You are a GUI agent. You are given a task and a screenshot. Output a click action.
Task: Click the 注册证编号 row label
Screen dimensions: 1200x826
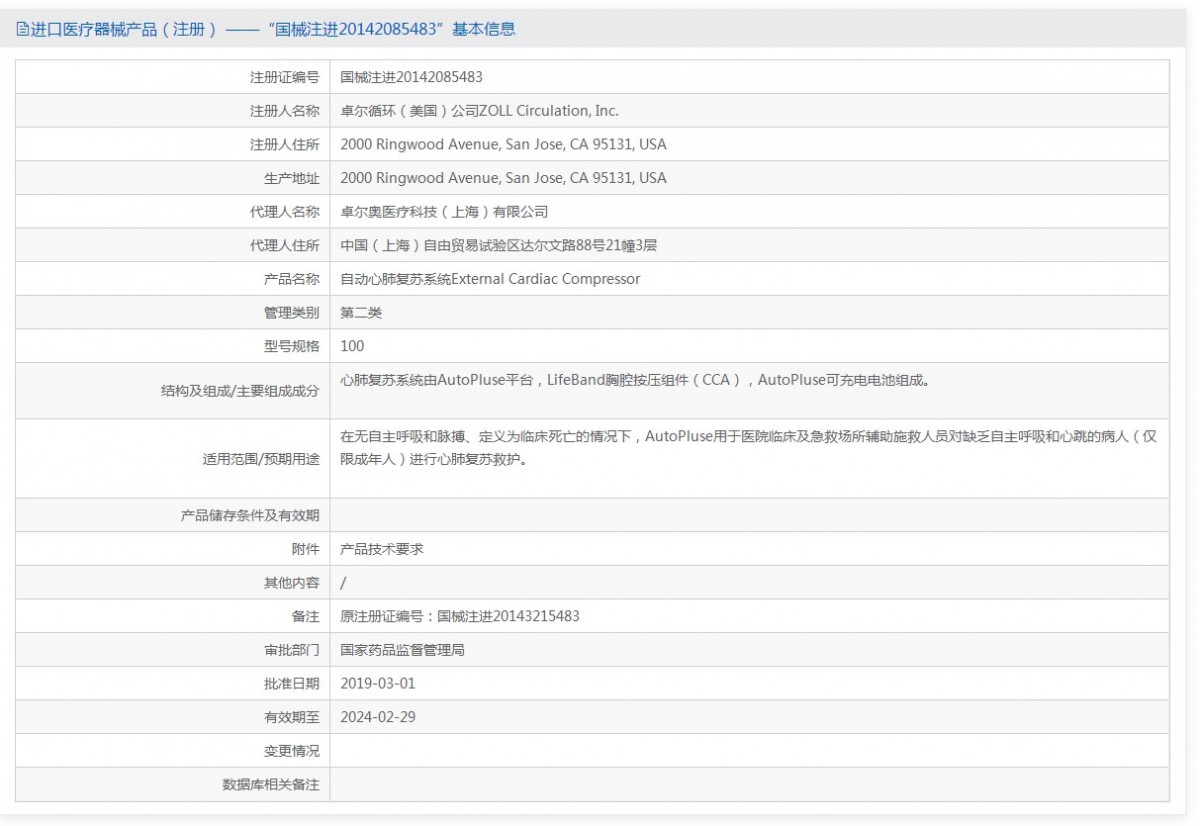[x=284, y=77]
